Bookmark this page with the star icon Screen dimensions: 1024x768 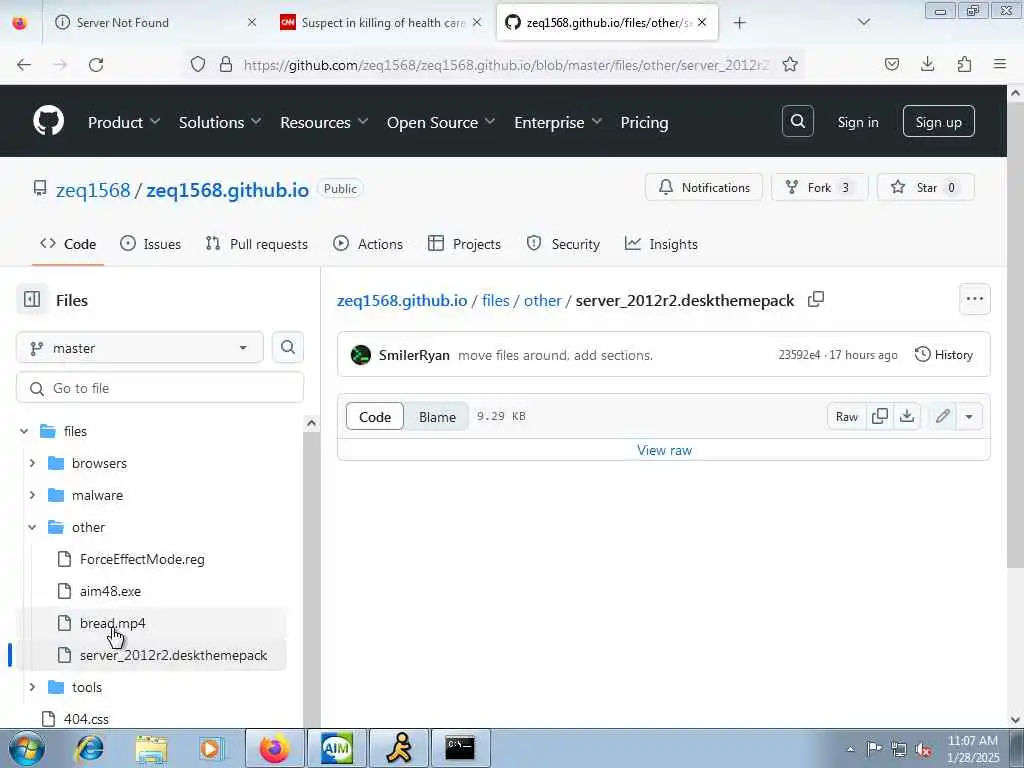tap(790, 64)
